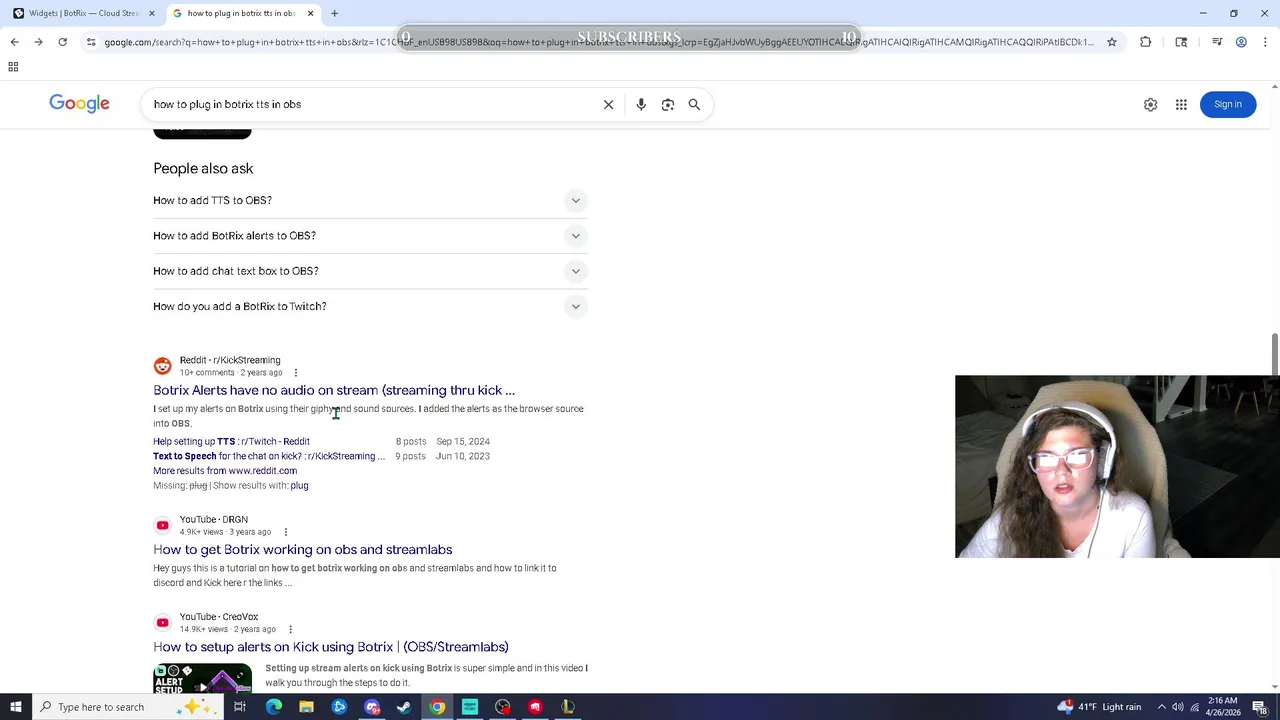This screenshot has height=720, width=1280.
Task: Open the Chrome apps shortcut in bookmarks bar
Action: pos(13,67)
